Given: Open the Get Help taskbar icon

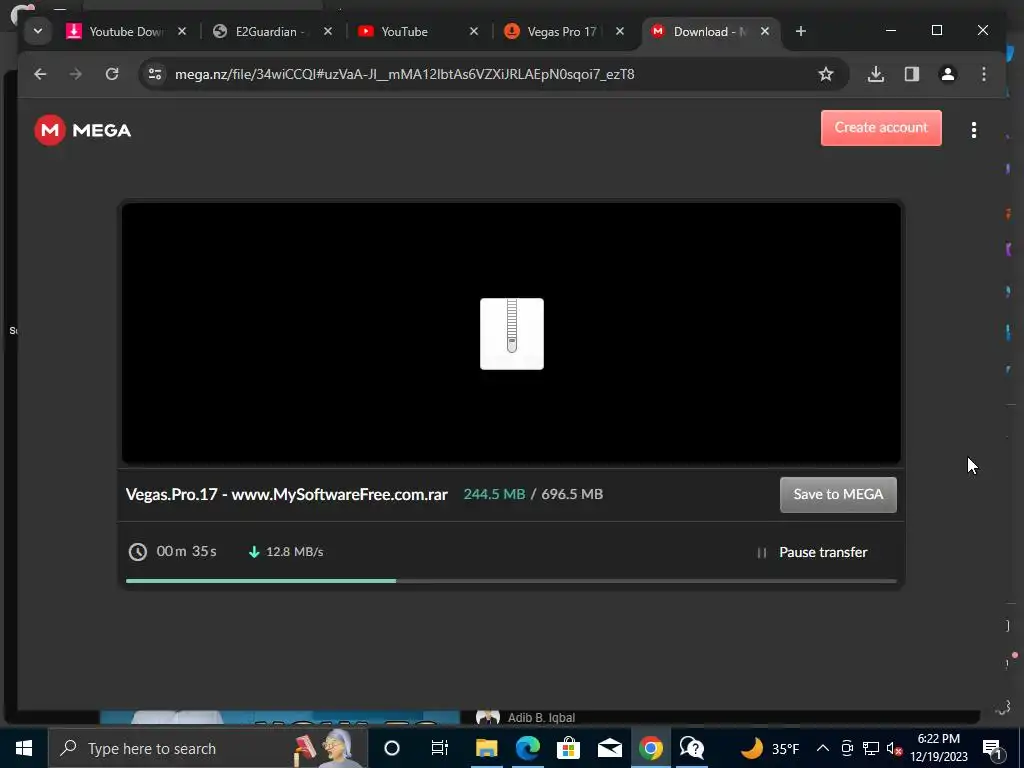Looking at the screenshot, I should click(x=692, y=748).
